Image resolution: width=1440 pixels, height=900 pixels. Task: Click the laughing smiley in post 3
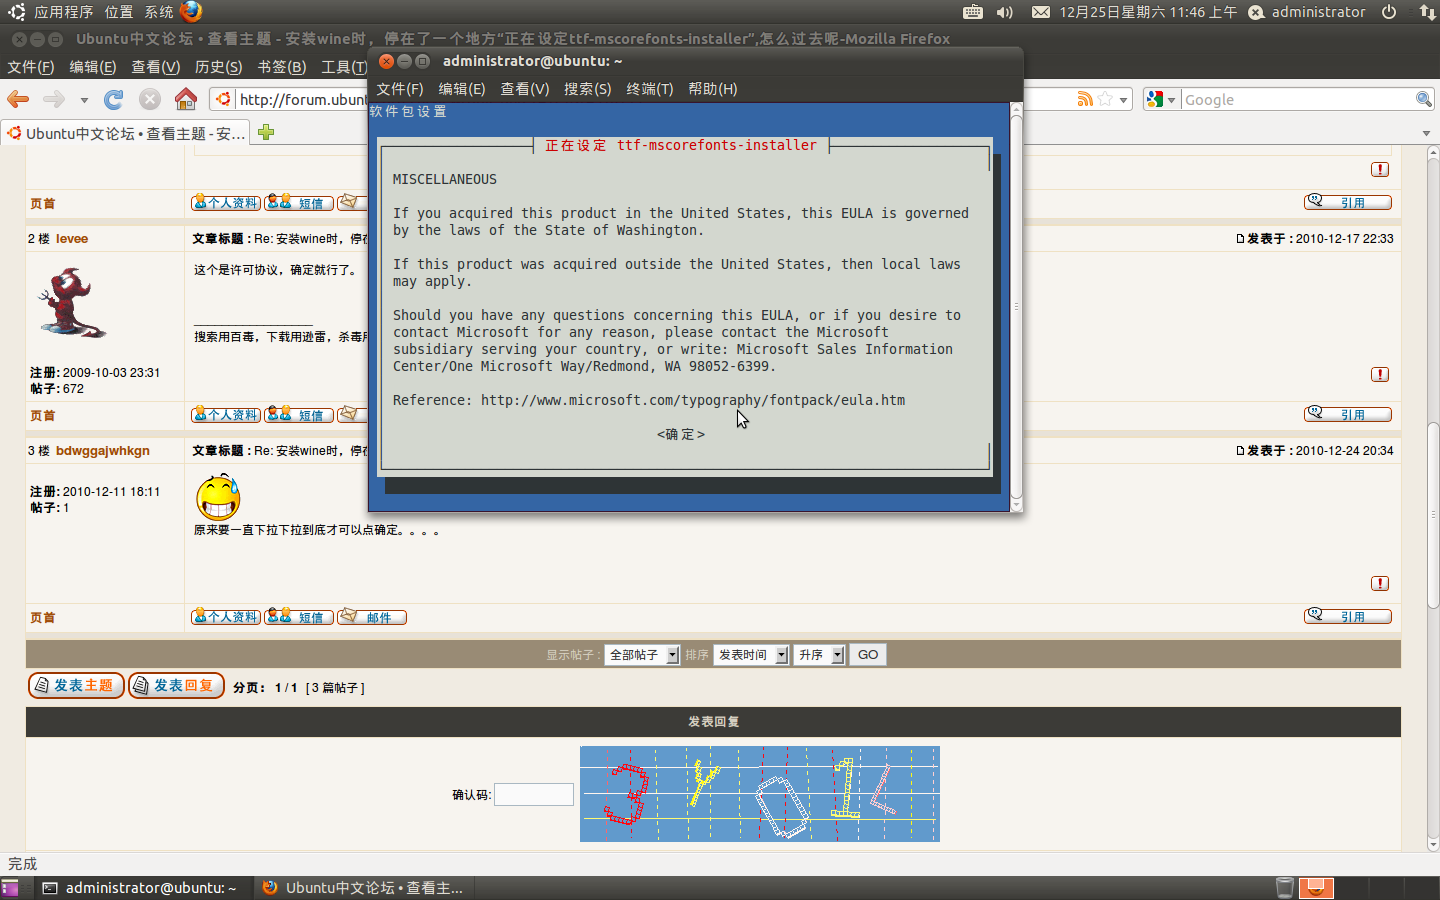(x=218, y=497)
